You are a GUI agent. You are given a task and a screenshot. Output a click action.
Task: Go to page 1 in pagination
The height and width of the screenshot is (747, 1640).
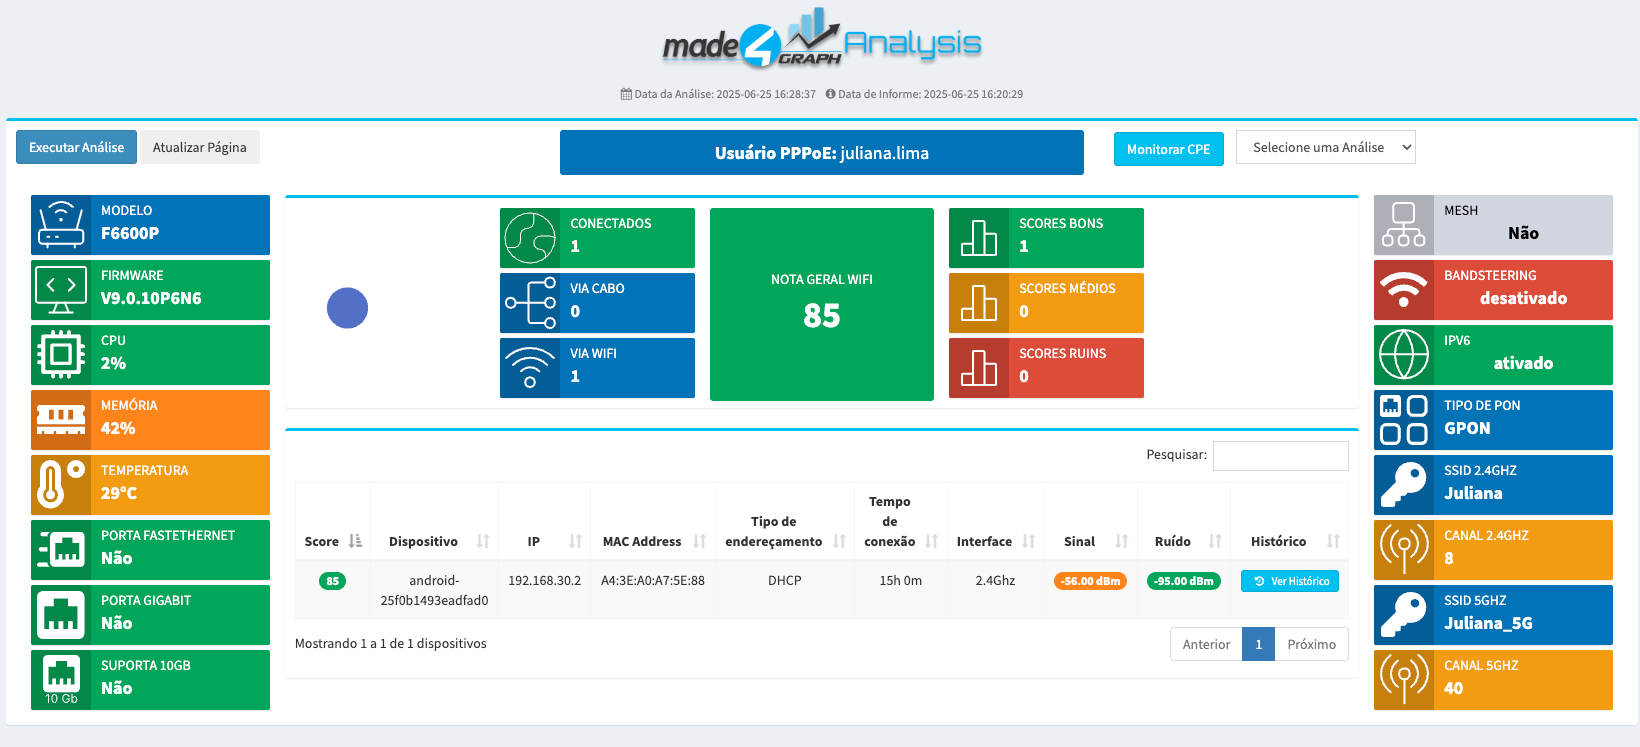(1258, 644)
